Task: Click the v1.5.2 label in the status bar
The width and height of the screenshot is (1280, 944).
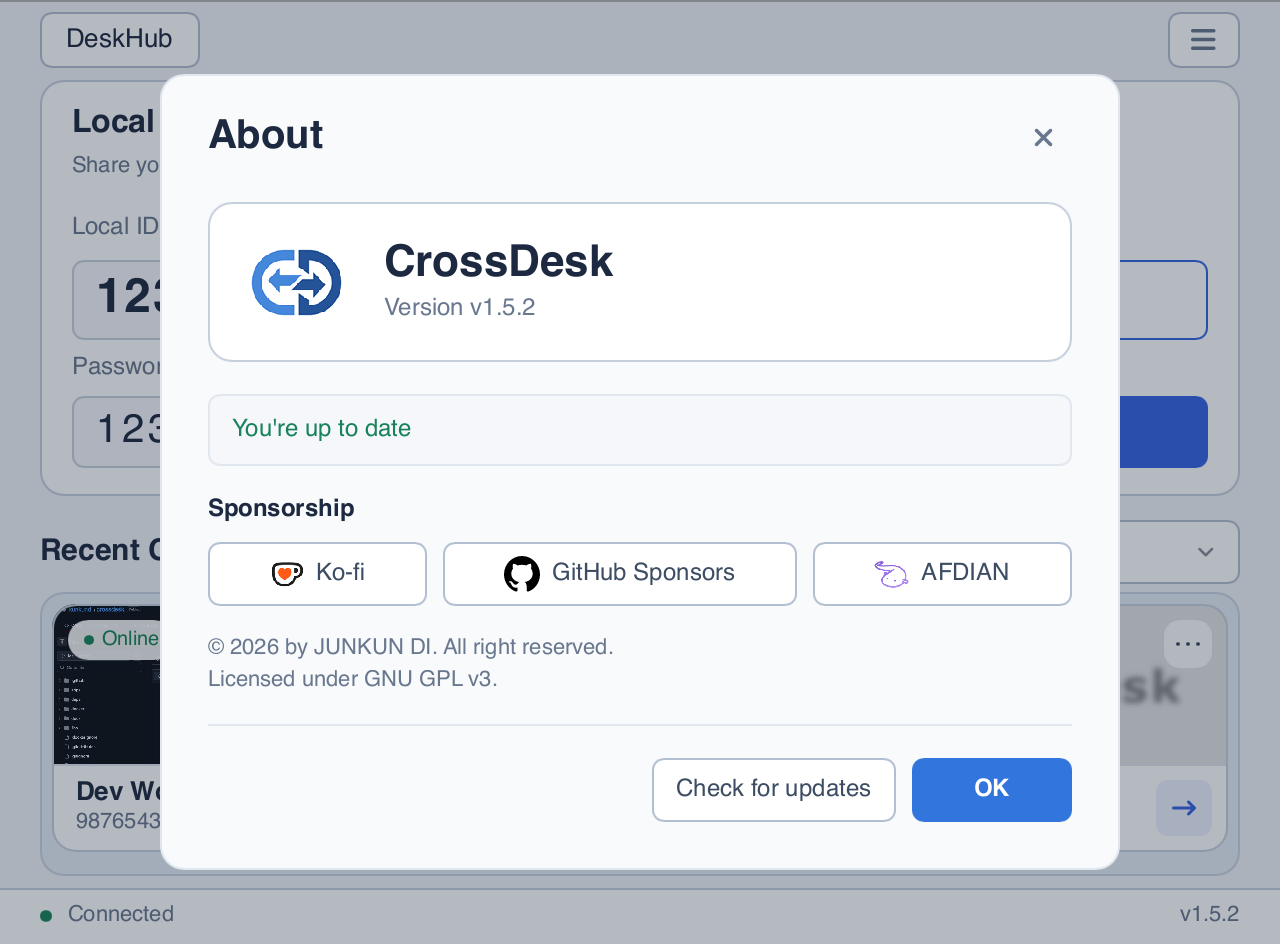Action: 1209,914
